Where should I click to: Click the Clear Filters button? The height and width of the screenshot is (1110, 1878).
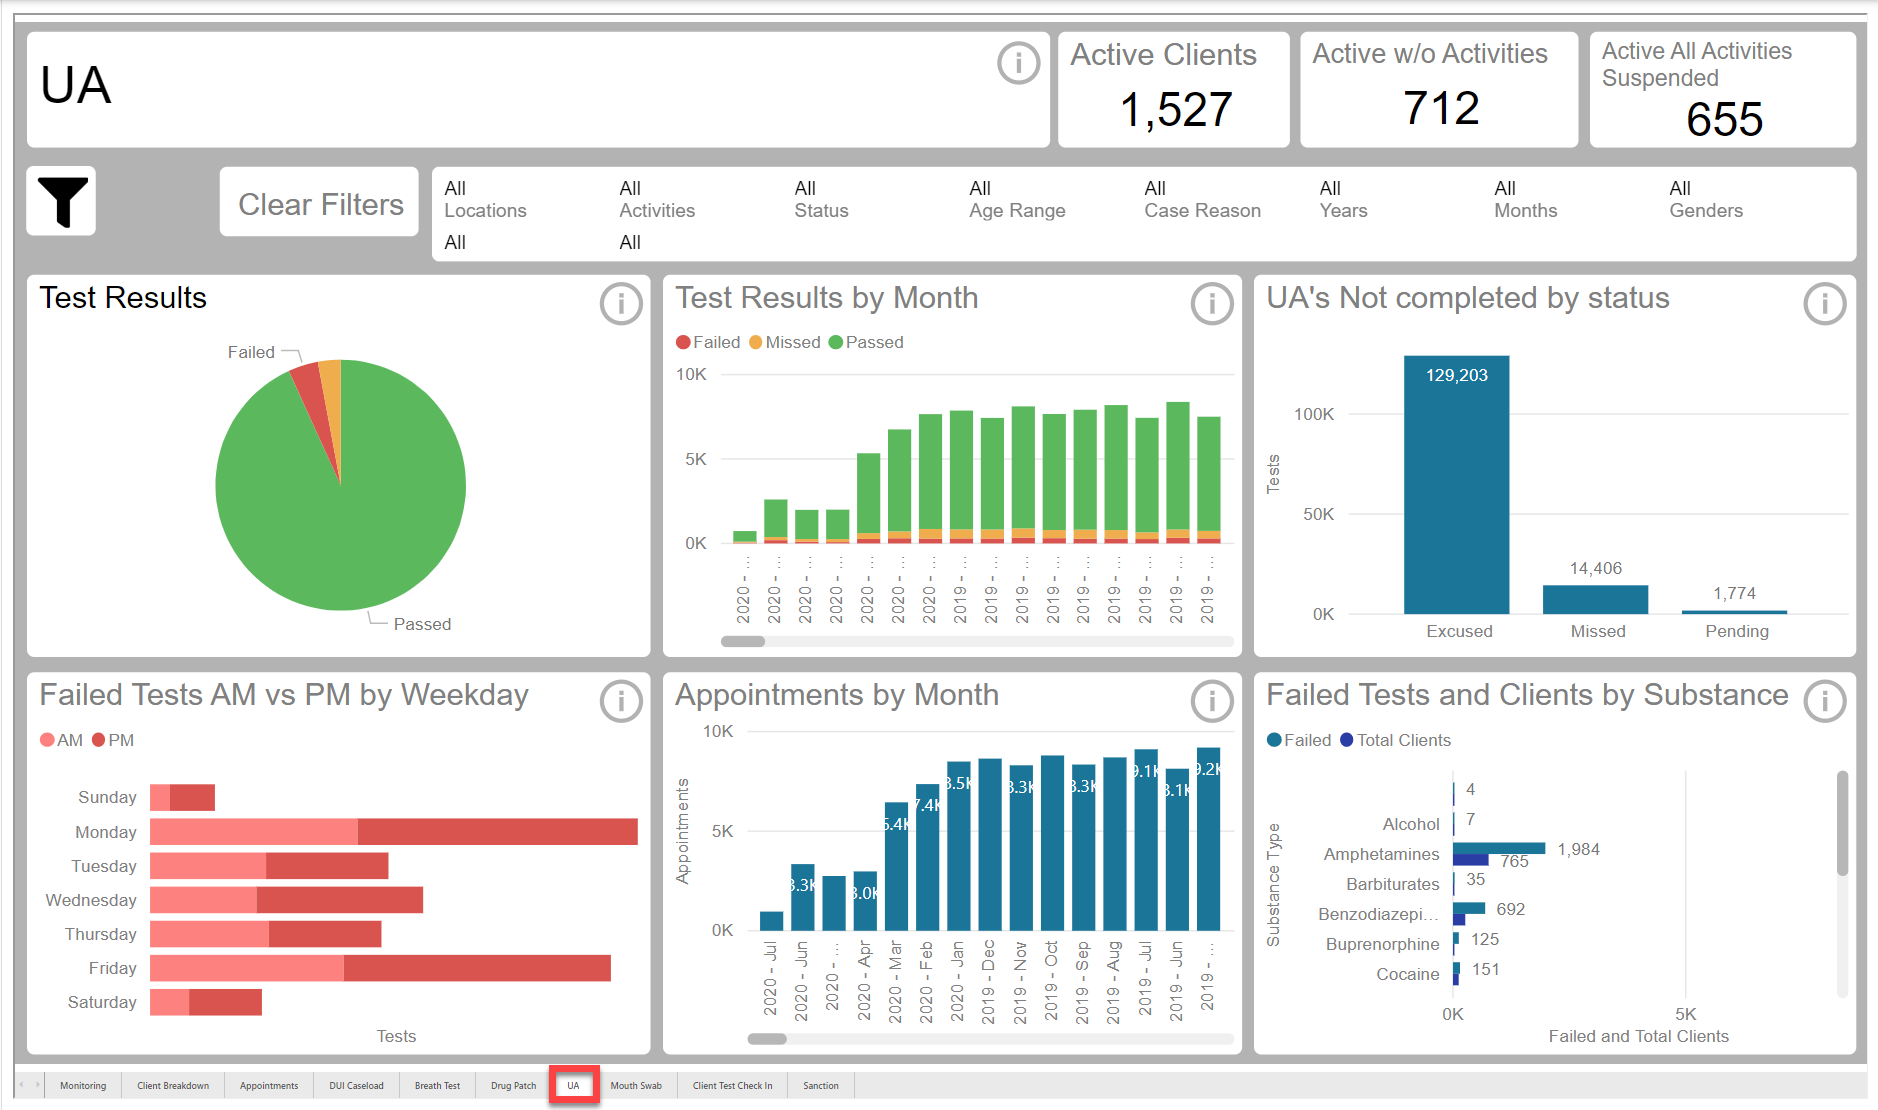[320, 204]
